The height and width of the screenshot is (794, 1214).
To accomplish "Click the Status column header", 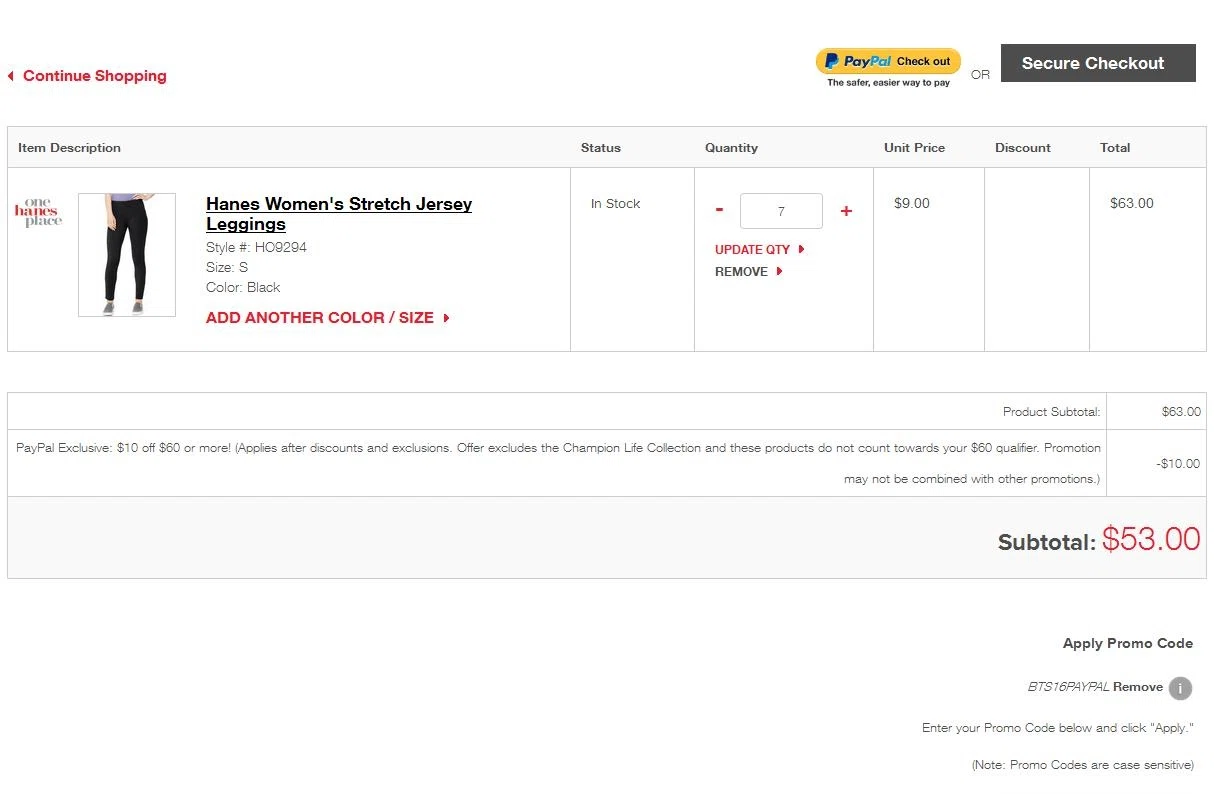I will (x=601, y=148).
